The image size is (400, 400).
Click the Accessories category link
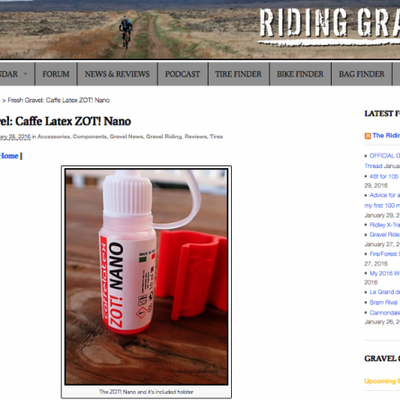coord(54,137)
